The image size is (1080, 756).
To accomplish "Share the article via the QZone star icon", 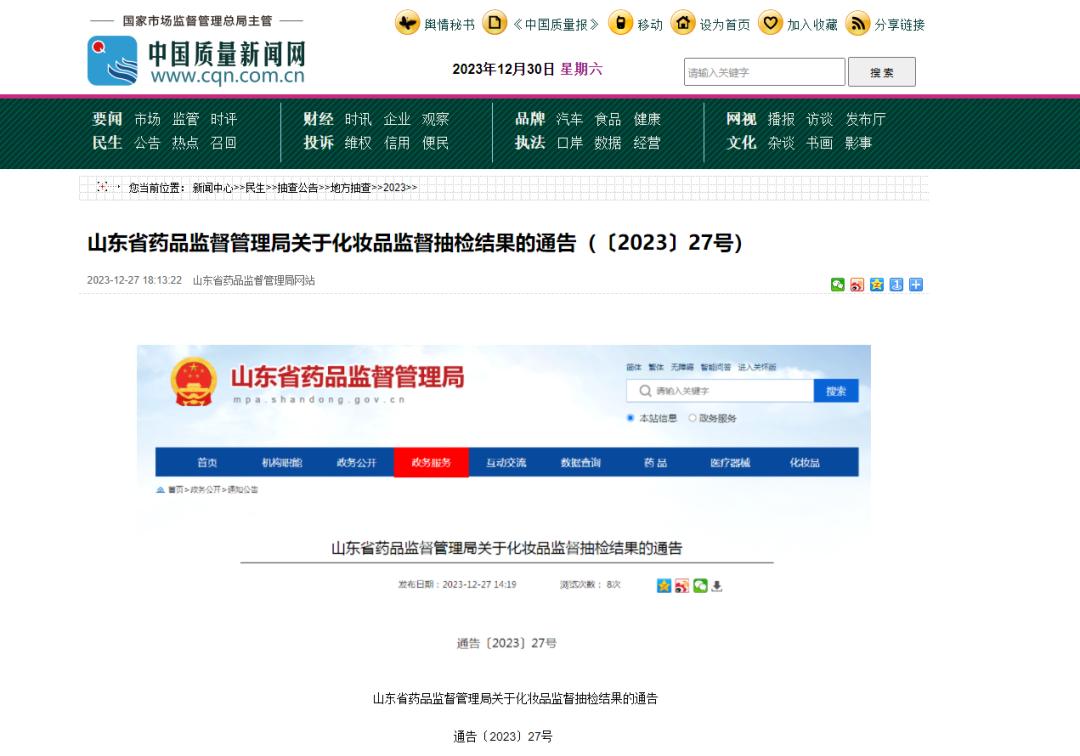I will (877, 284).
